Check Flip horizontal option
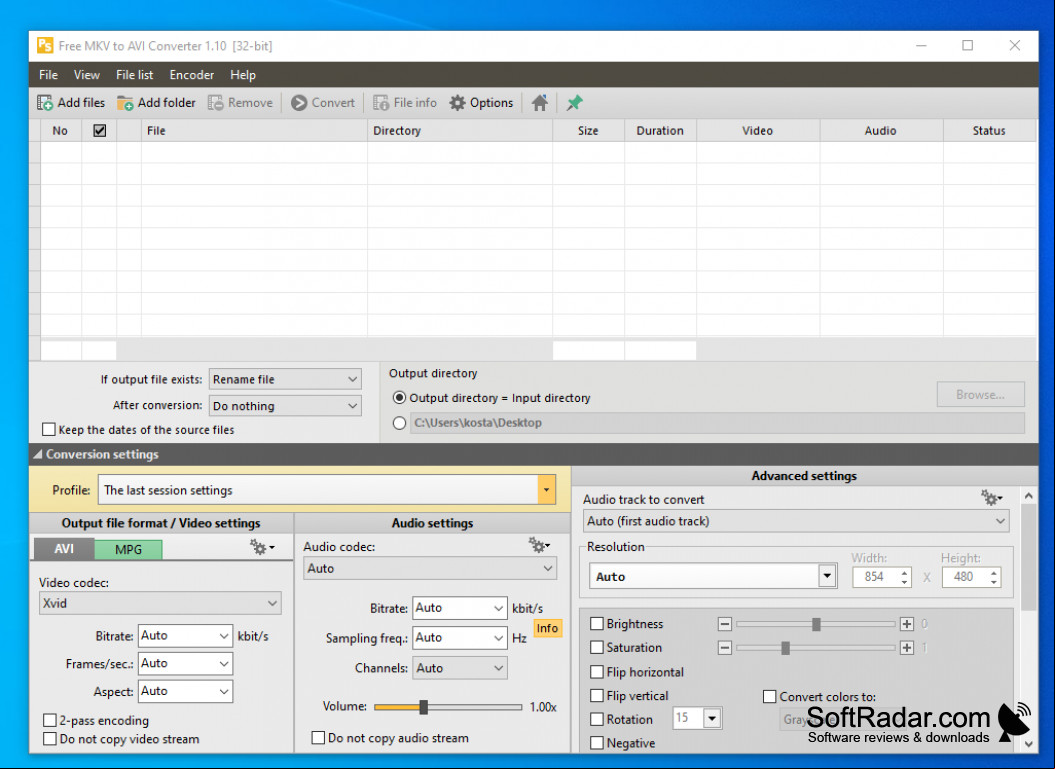Viewport: 1055px width, 769px height. tap(597, 671)
